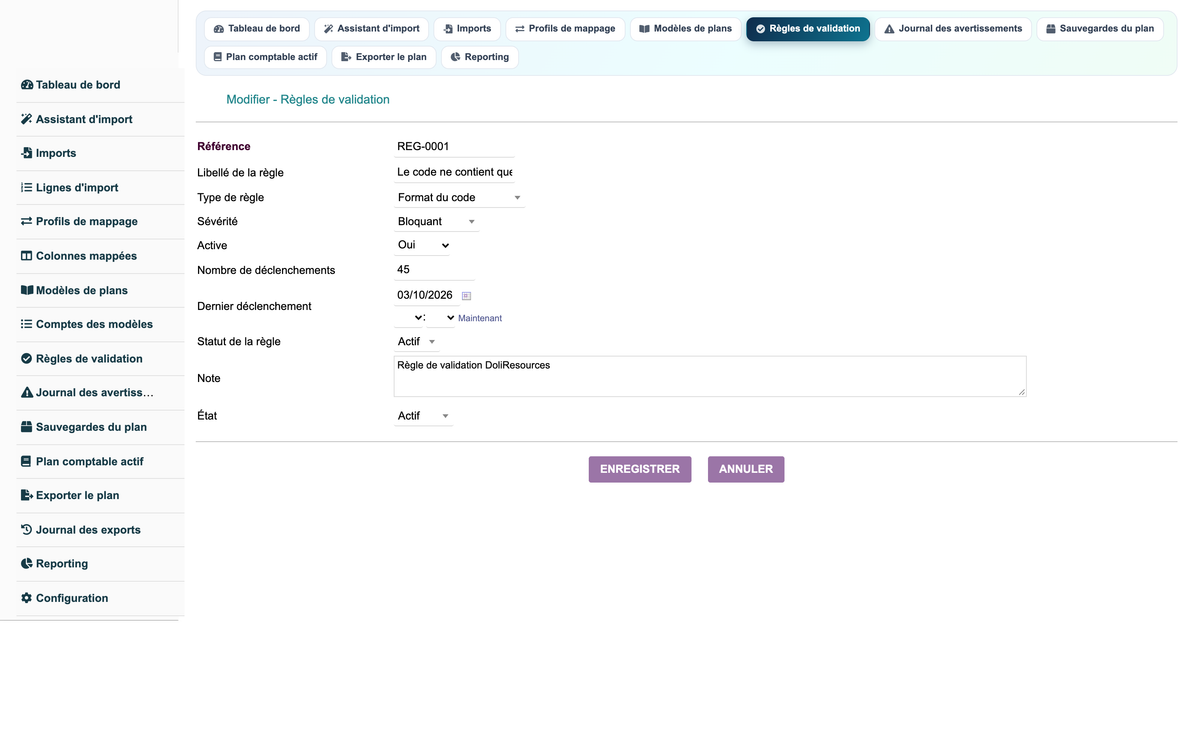1200x743 pixels.
Task: Click the magic wand icon beside Assistant d'import in sidebar
Action: 27,119
